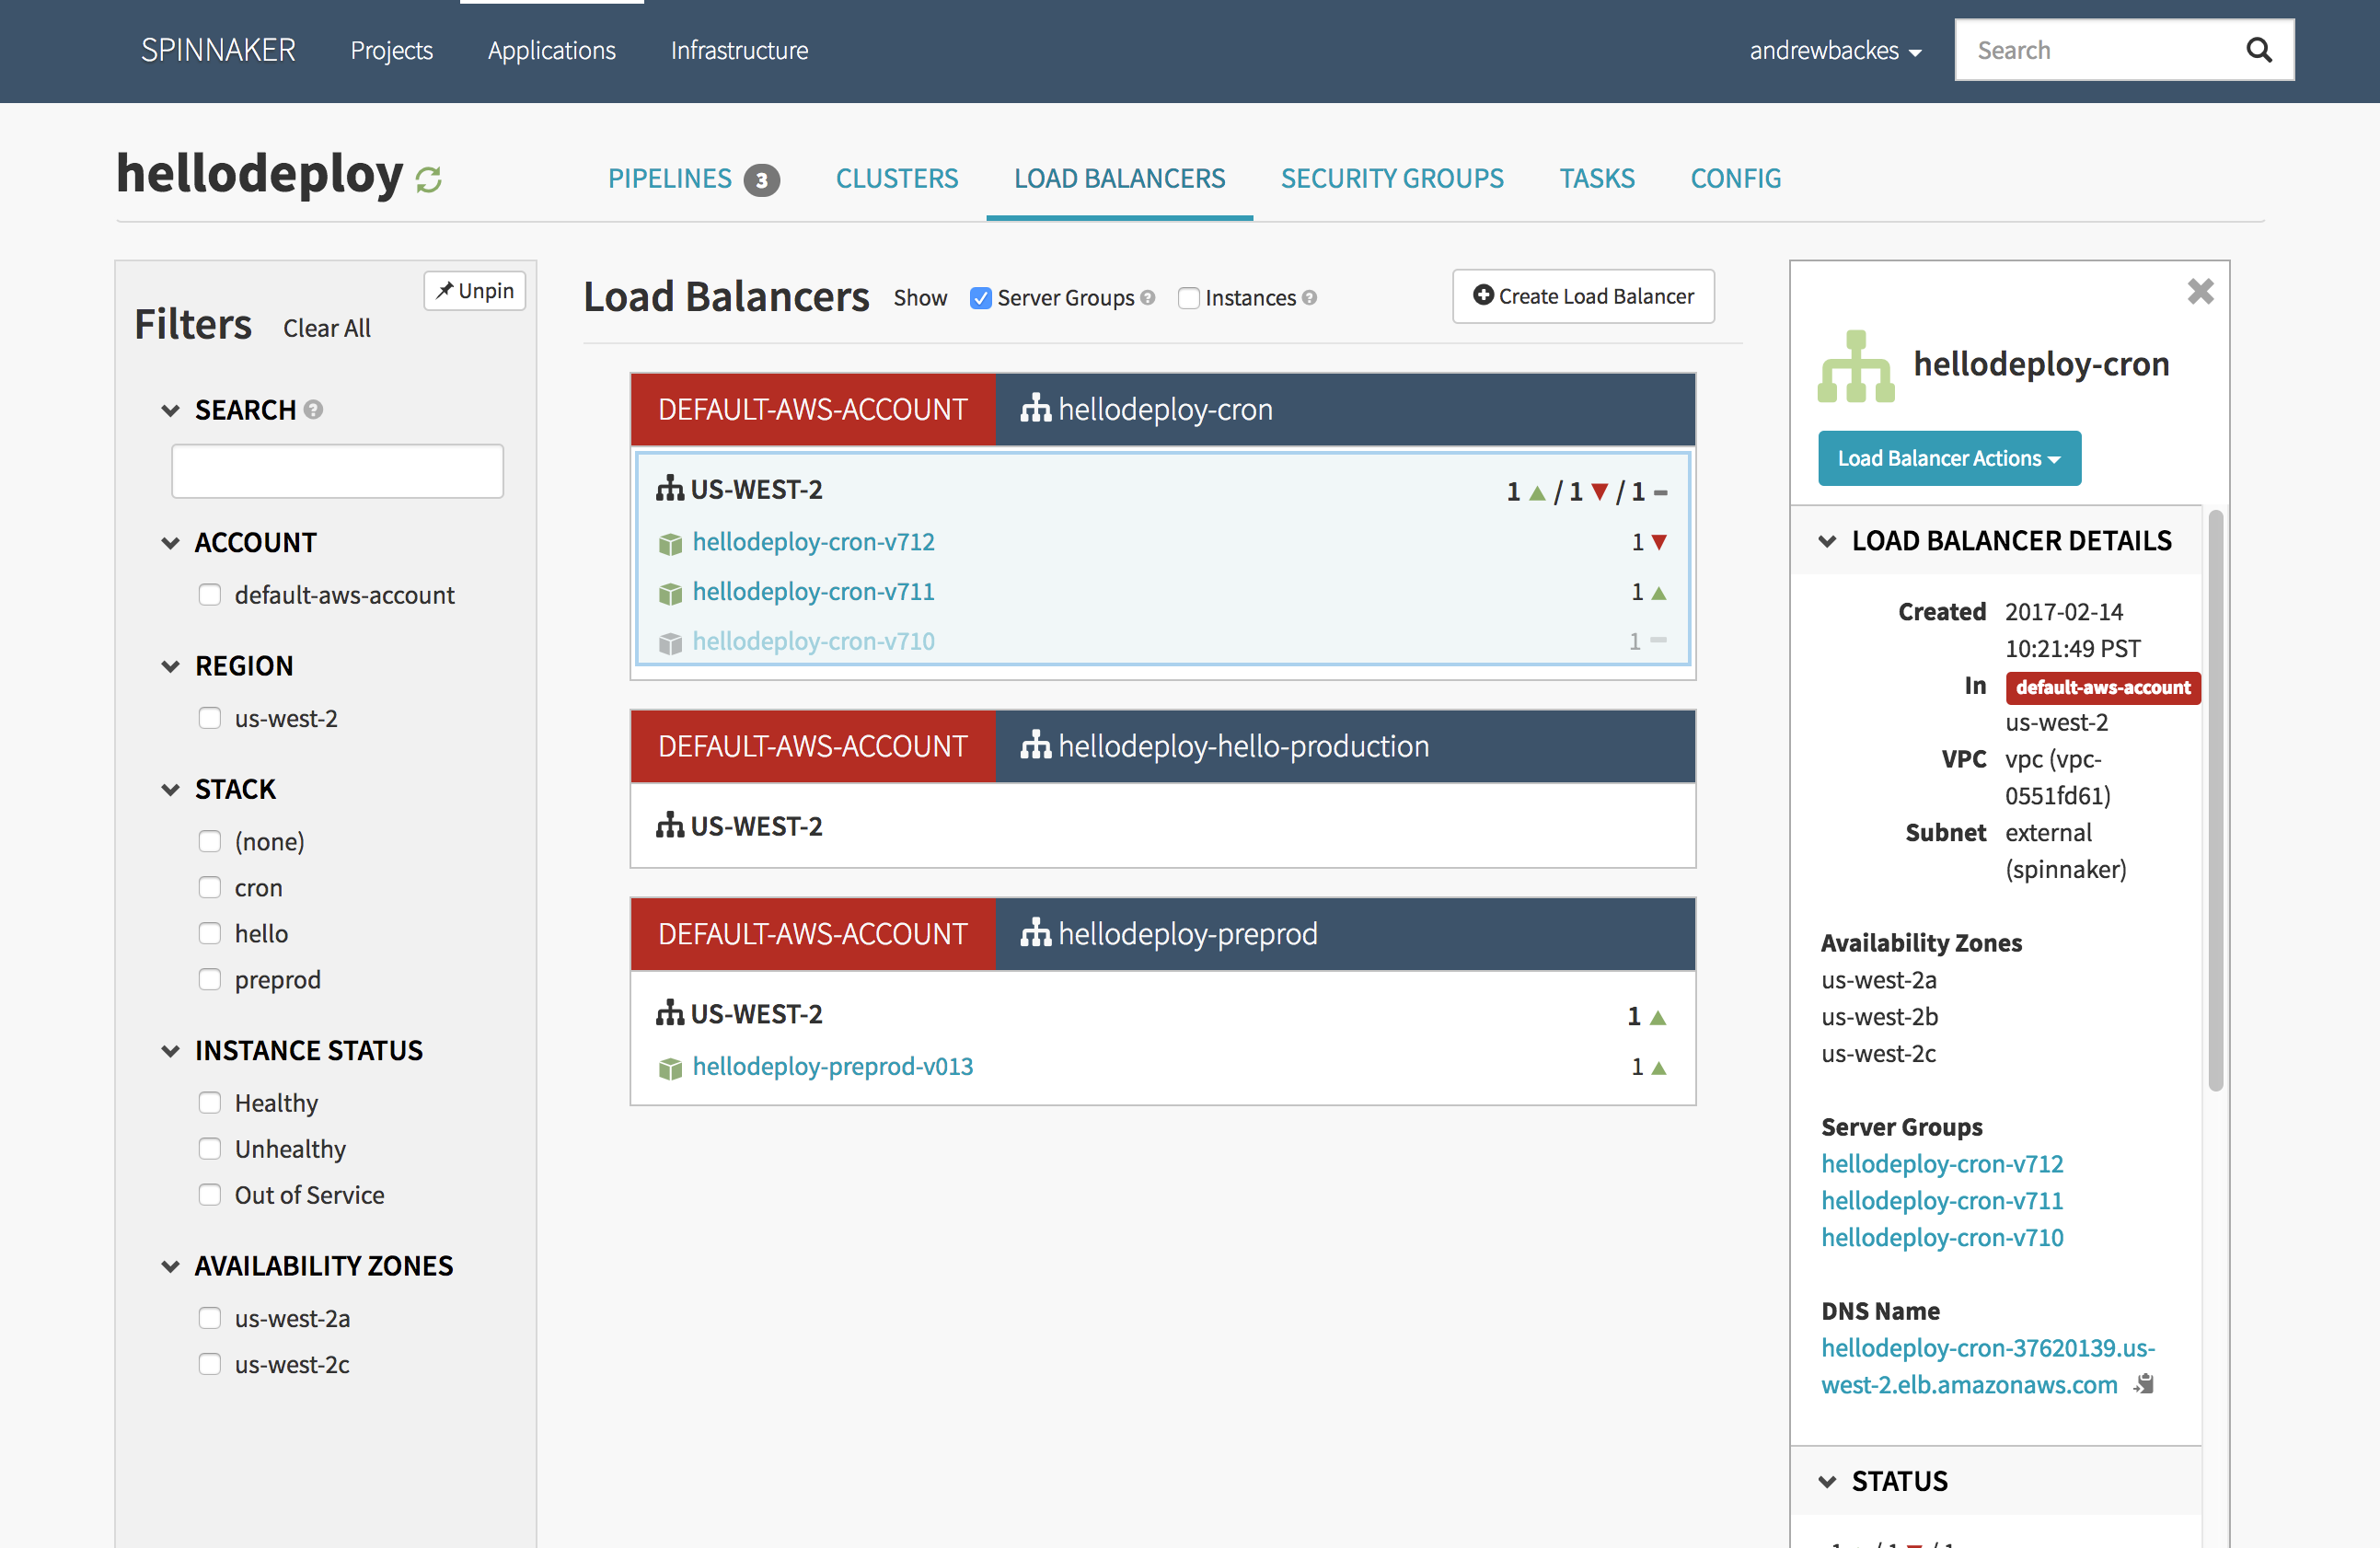
Task: Click the hellodeploy-cron-v712 server group cube icon
Action: pyautogui.click(x=670, y=543)
